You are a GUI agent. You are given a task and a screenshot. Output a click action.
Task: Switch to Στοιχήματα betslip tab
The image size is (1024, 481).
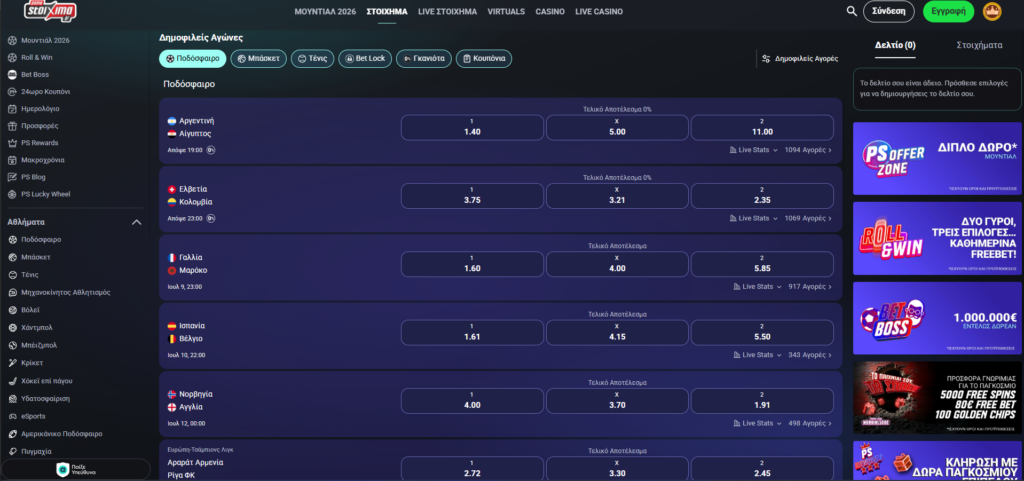[980, 45]
